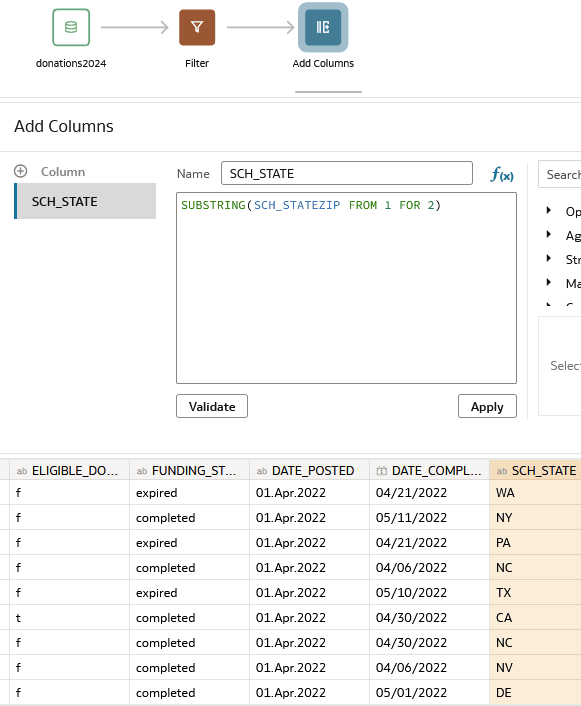Click the plus icon to add Column
The image size is (581, 706).
21,171
